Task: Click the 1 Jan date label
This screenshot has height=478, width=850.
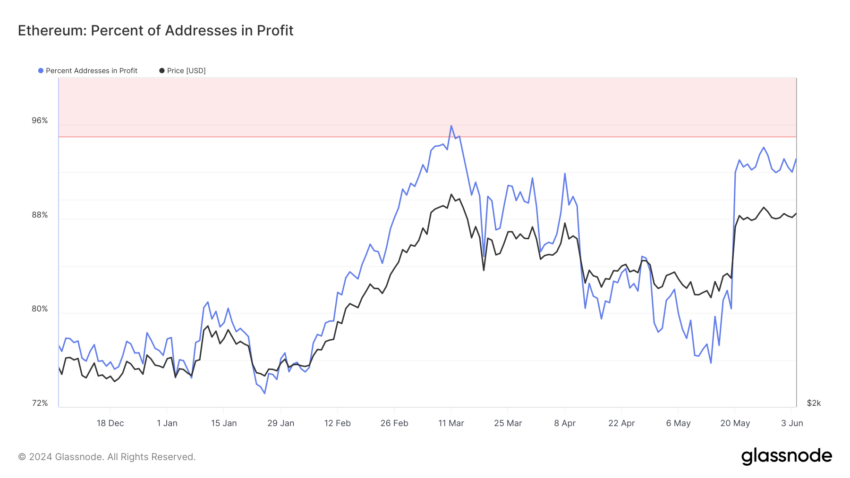Action: [x=167, y=423]
